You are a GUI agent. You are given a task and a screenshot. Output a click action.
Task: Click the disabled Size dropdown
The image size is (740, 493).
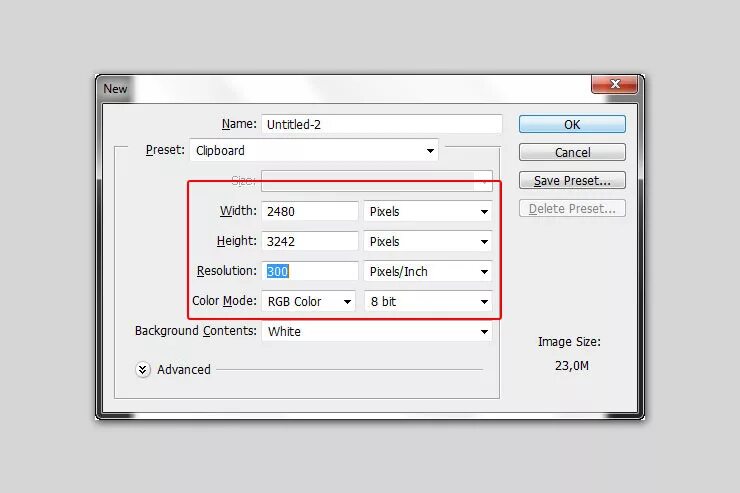(377, 181)
